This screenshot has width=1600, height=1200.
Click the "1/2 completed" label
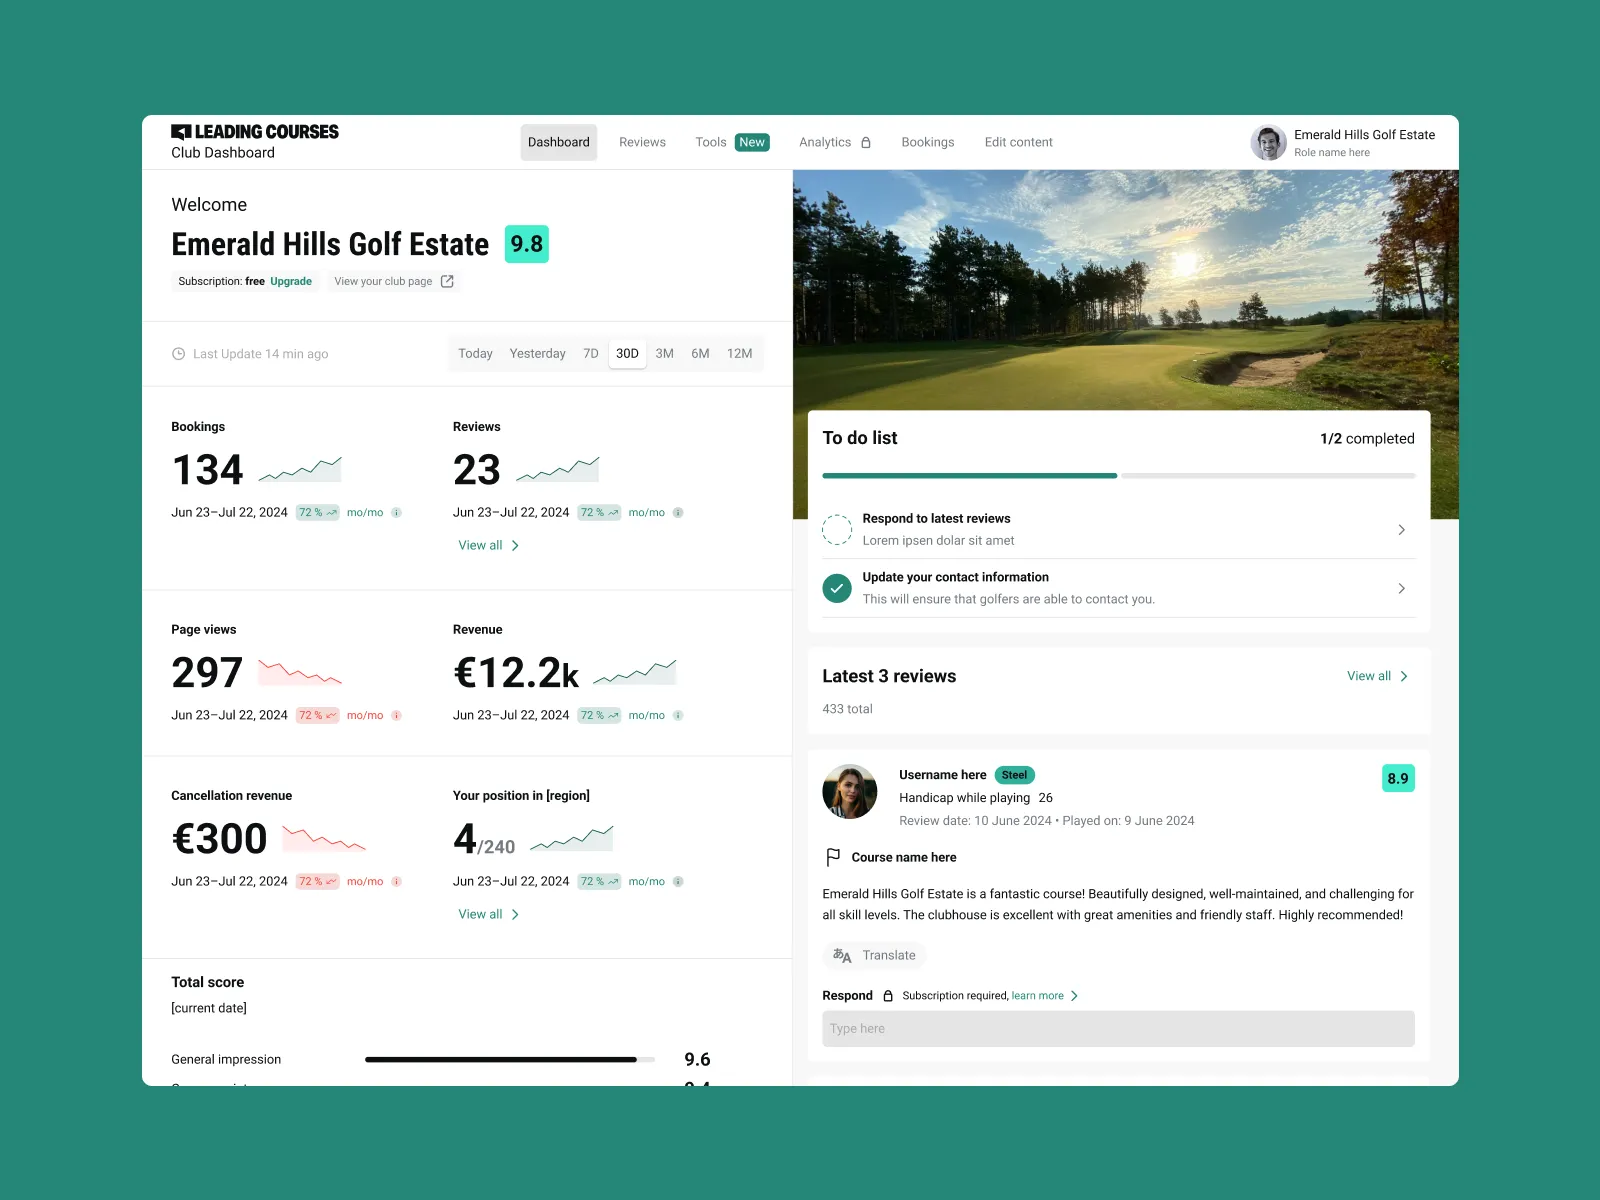tap(1367, 439)
